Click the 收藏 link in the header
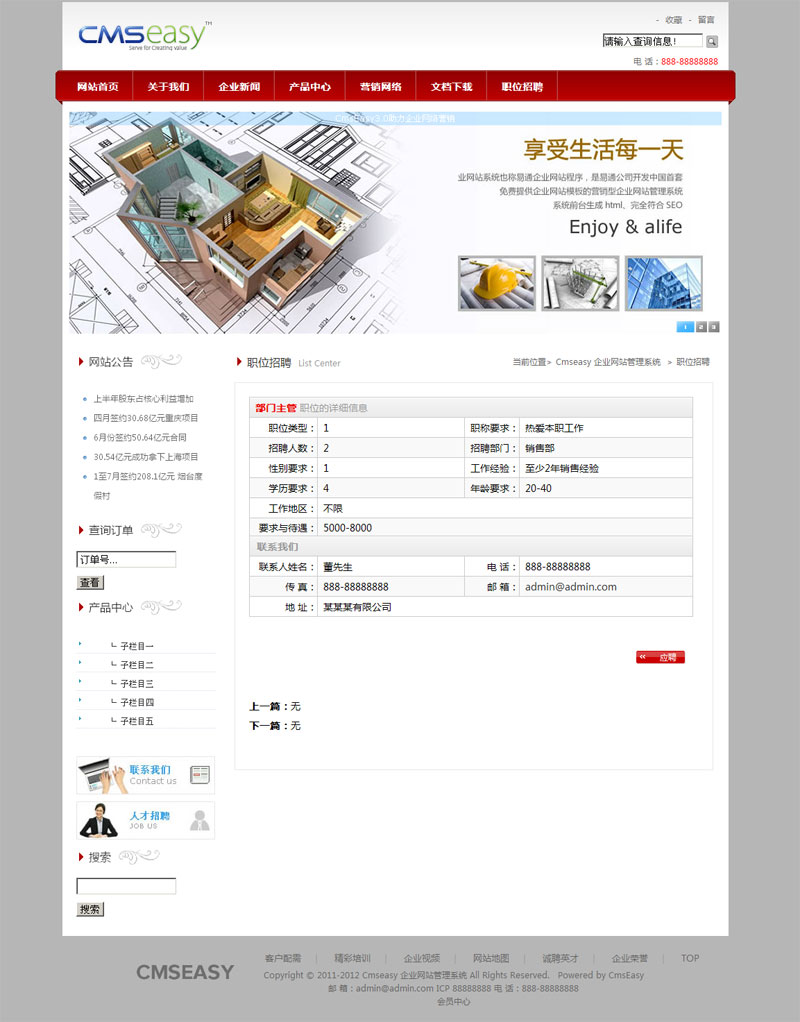Screen dimensions: 800x1022 click(x=673, y=20)
